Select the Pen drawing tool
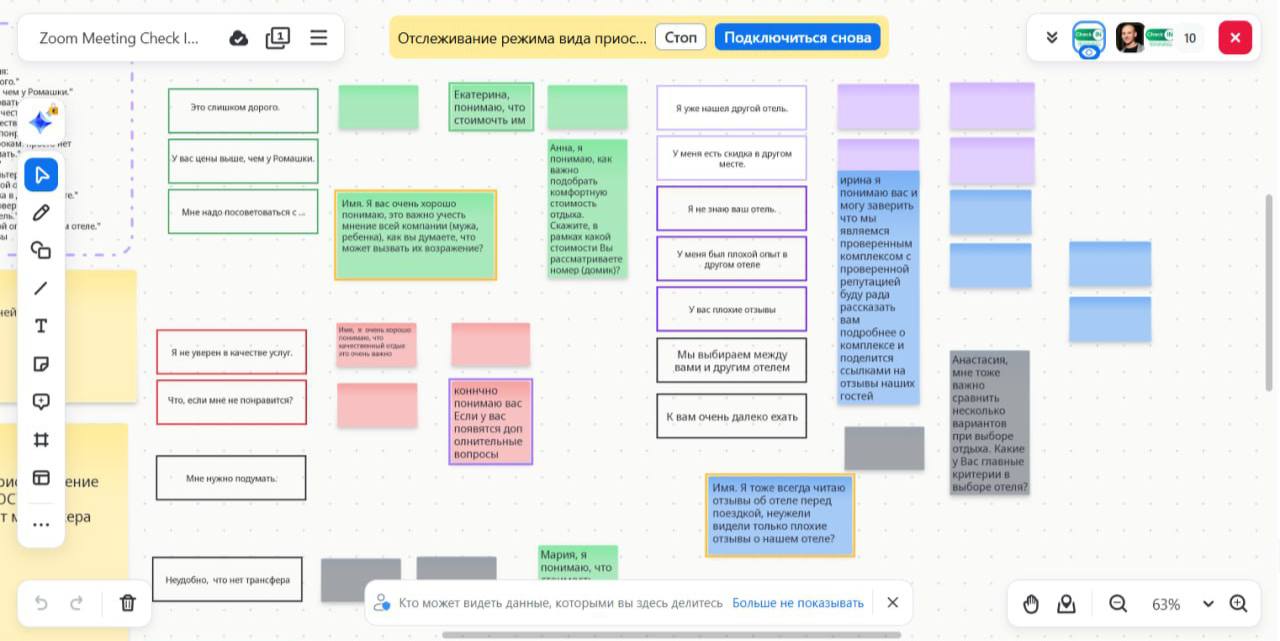The height and width of the screenshot is (641, 1280). coord(41,213)
